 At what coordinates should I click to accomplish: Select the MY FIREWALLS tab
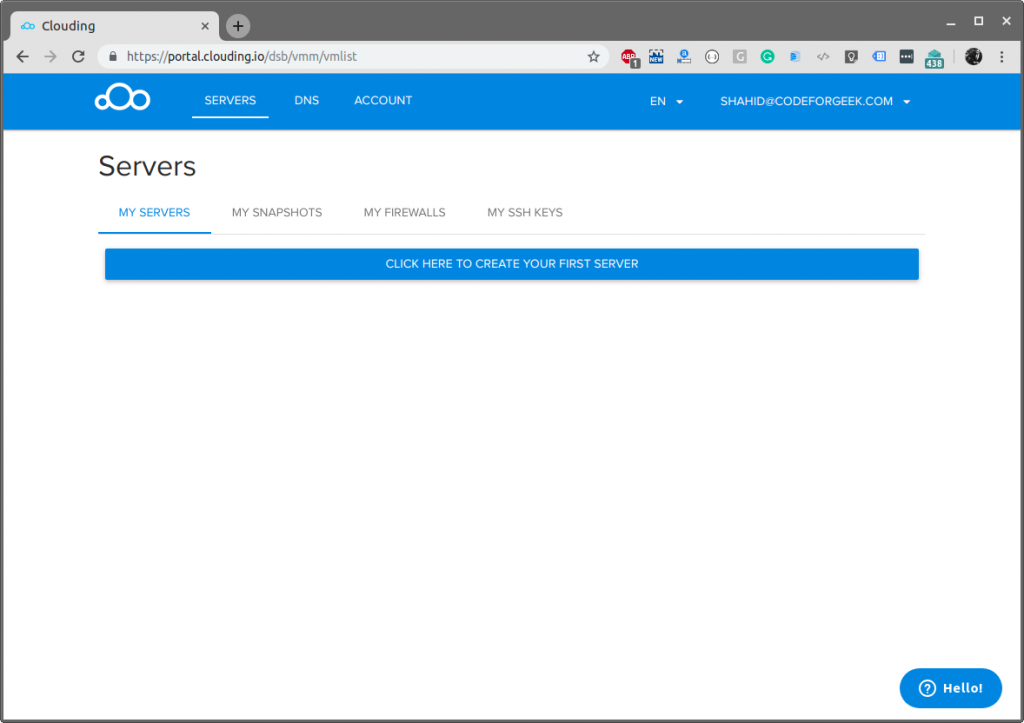coord(404,212)
